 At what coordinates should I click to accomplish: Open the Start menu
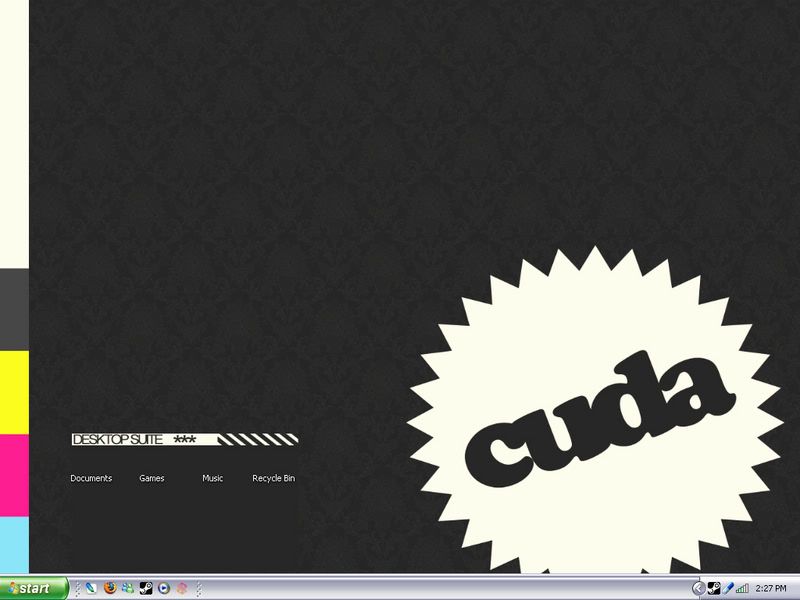click(x=34, y=588)
